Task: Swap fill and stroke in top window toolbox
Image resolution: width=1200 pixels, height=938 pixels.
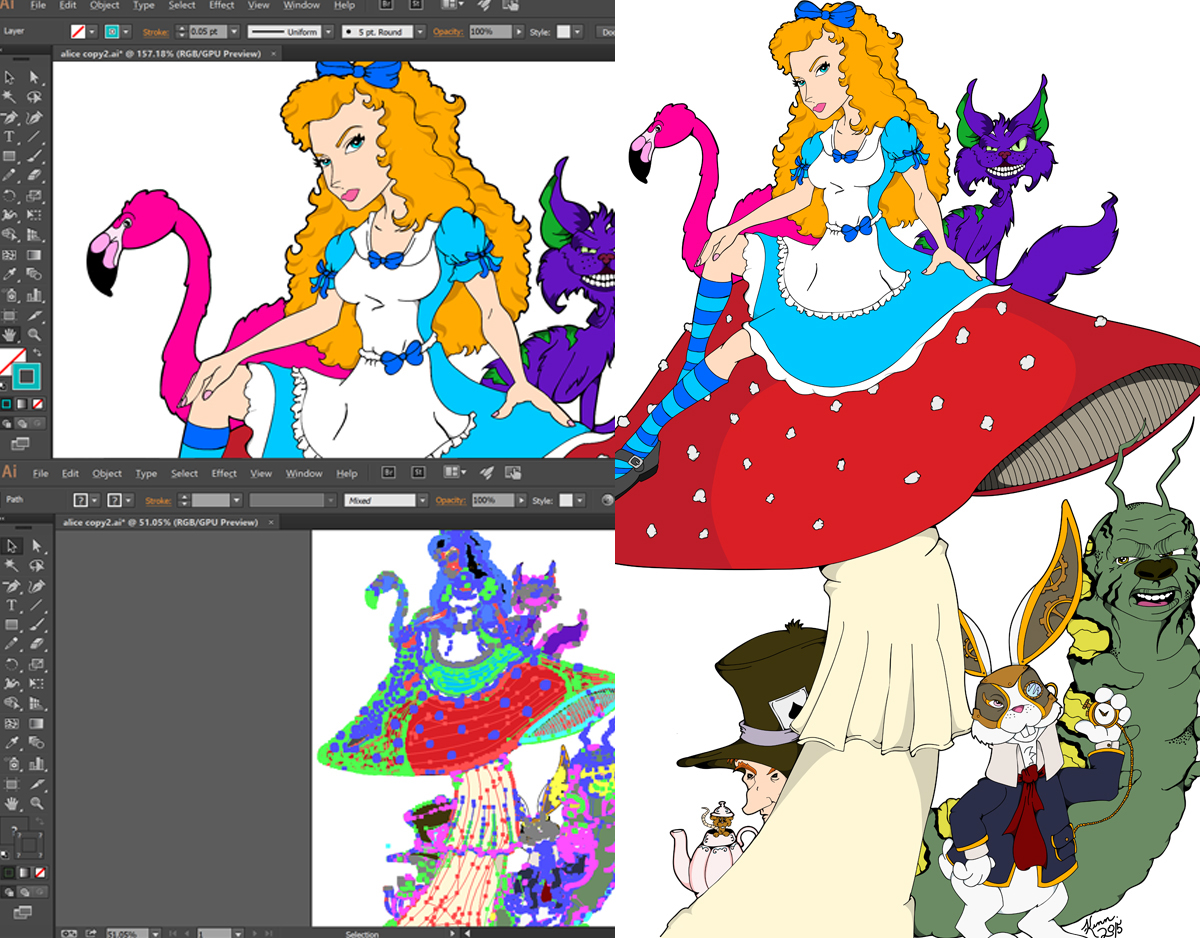Action: pyautogui.click(x=38, y=352)
